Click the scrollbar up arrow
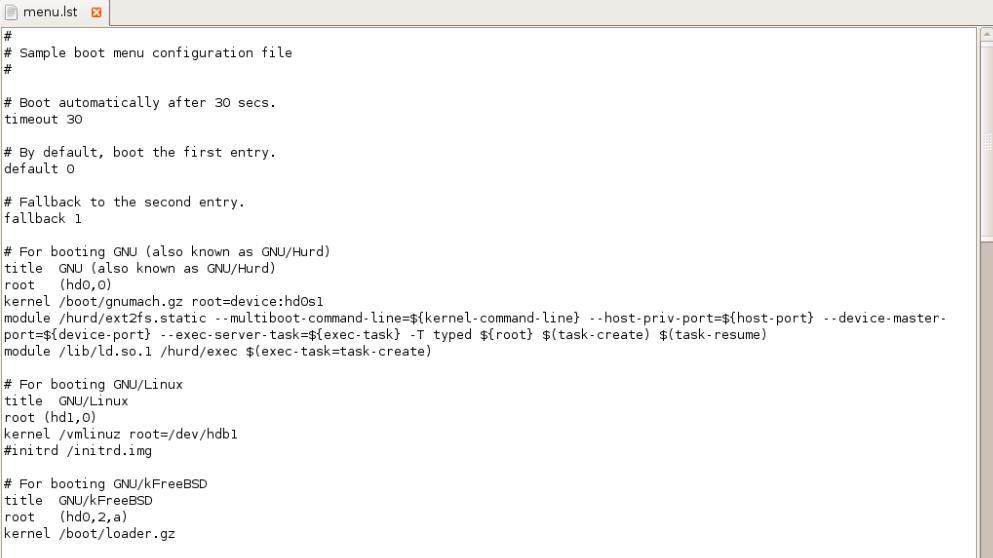Screen dimensions: 993x558 tap(987, 34)
